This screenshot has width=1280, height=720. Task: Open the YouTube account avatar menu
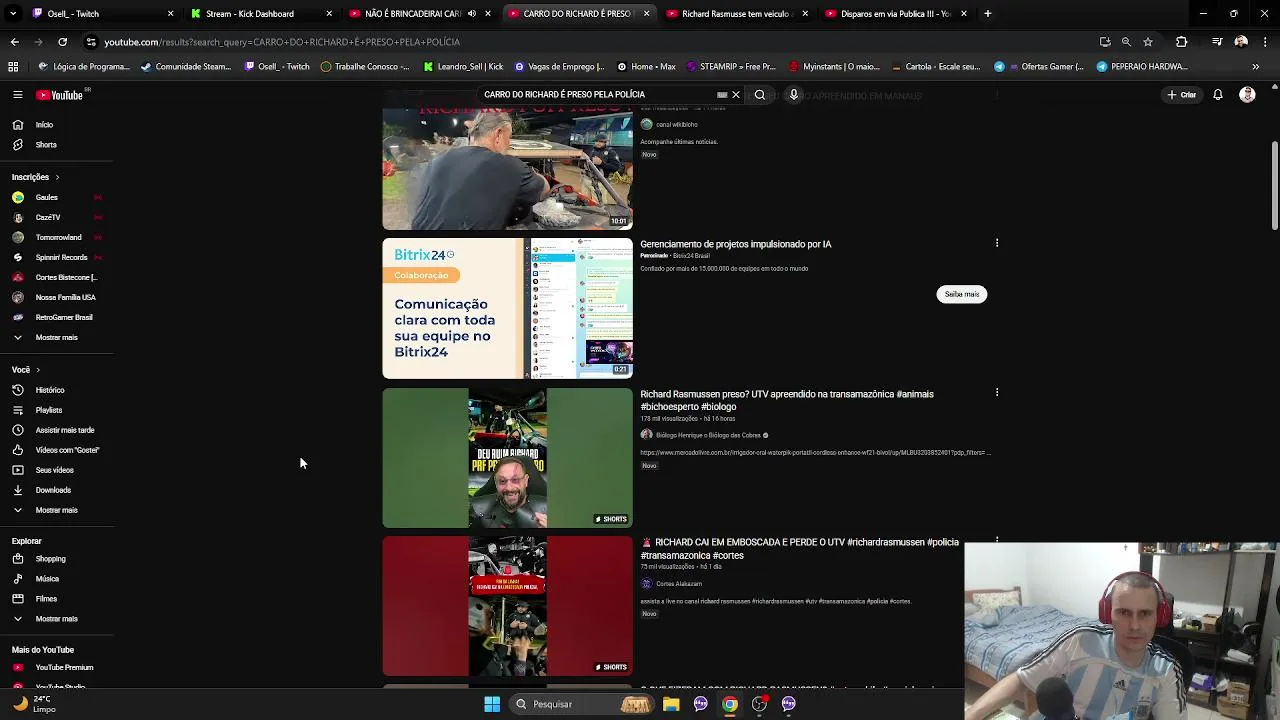[1247, 95]
